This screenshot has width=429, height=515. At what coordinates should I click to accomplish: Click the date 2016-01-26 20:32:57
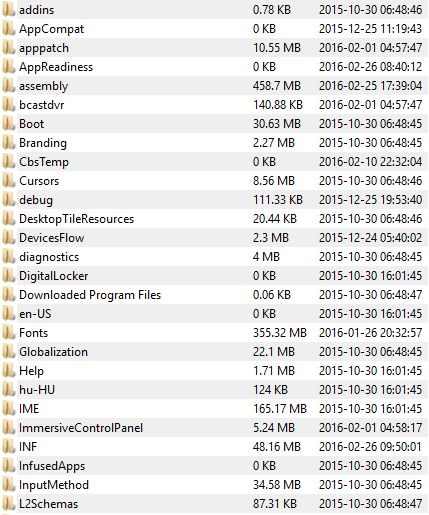[370, 333]
